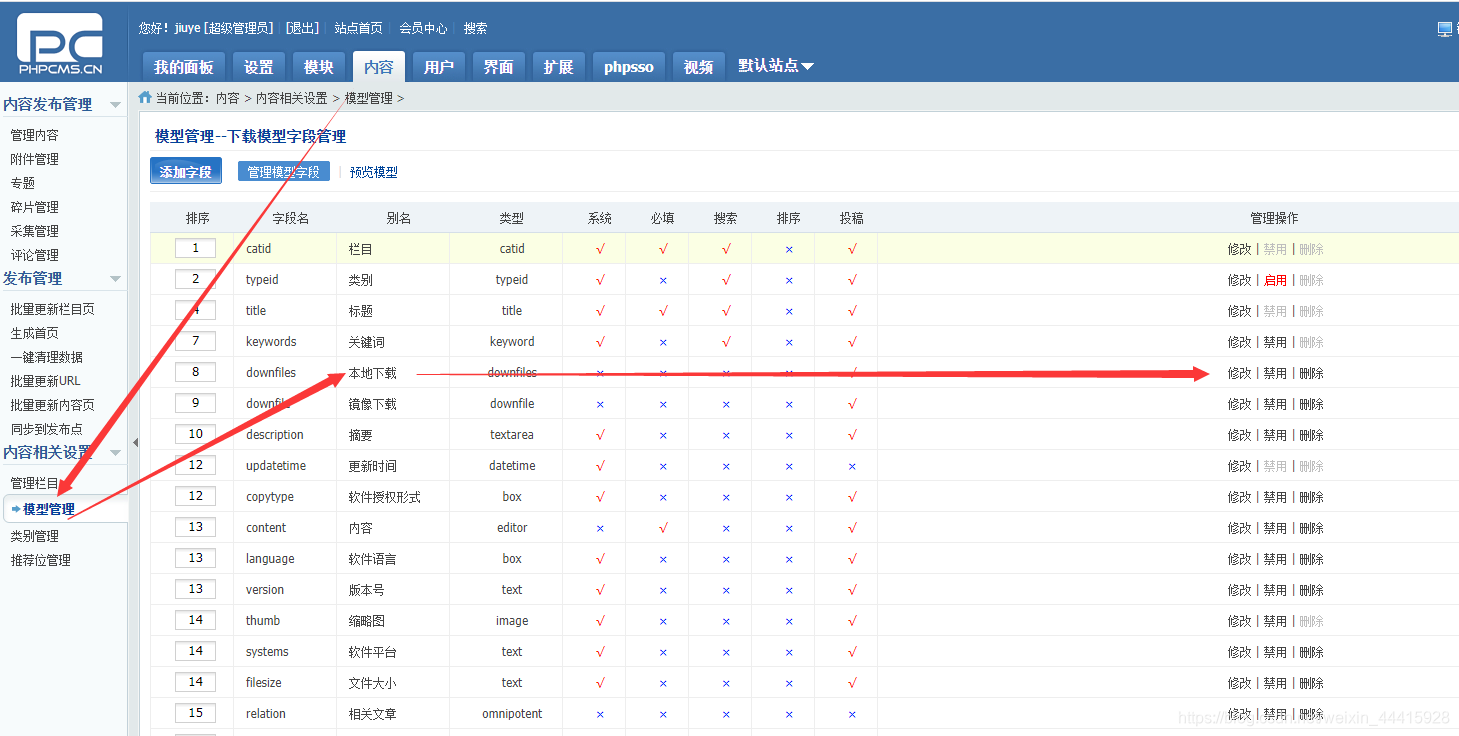Click the 软件授权形式 alias cell
The image size is (1459, 736).
(x=384, y=497)
